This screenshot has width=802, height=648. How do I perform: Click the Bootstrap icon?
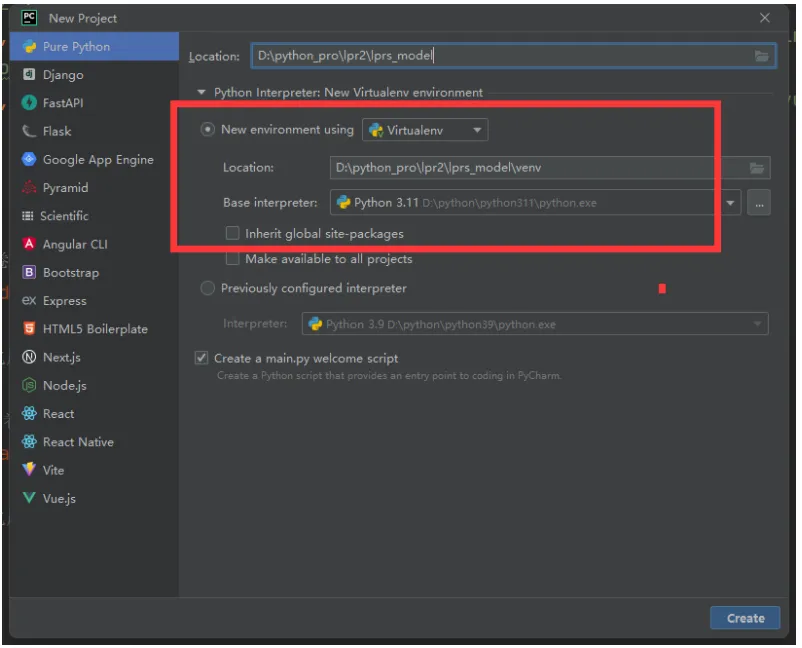[29, 273]
